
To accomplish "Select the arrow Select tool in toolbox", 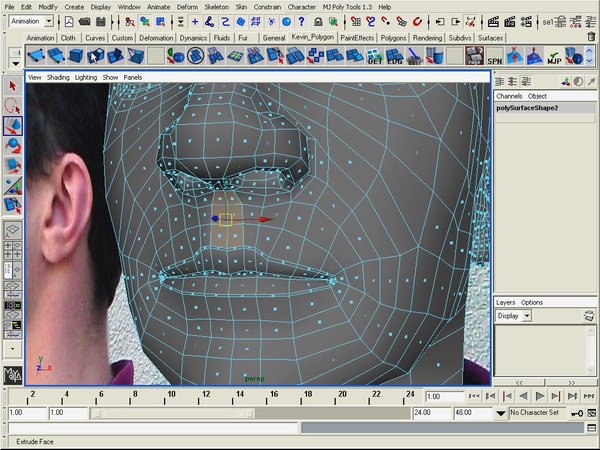I will 13,86.
